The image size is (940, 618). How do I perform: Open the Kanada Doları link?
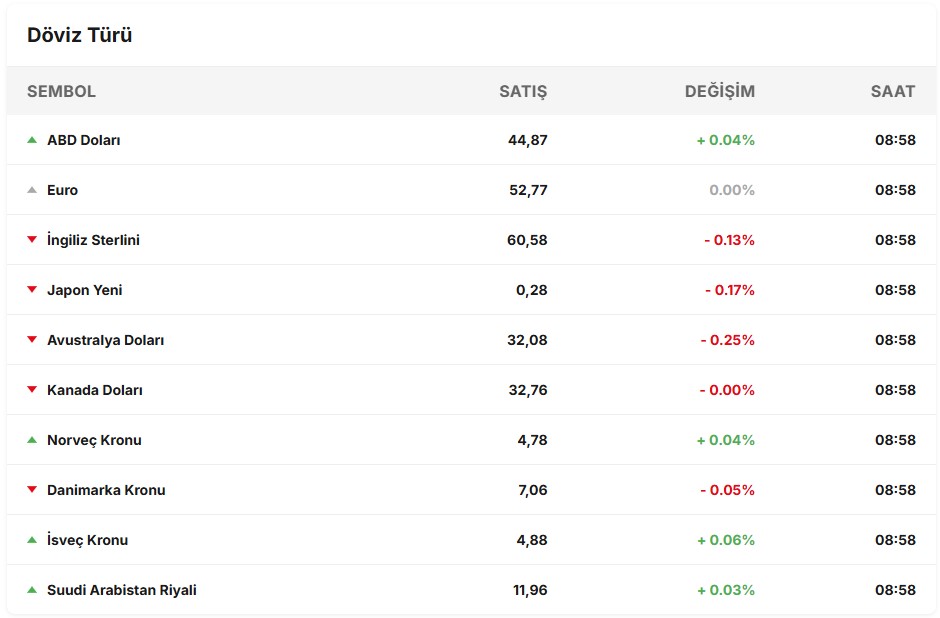tap(95, 390)
